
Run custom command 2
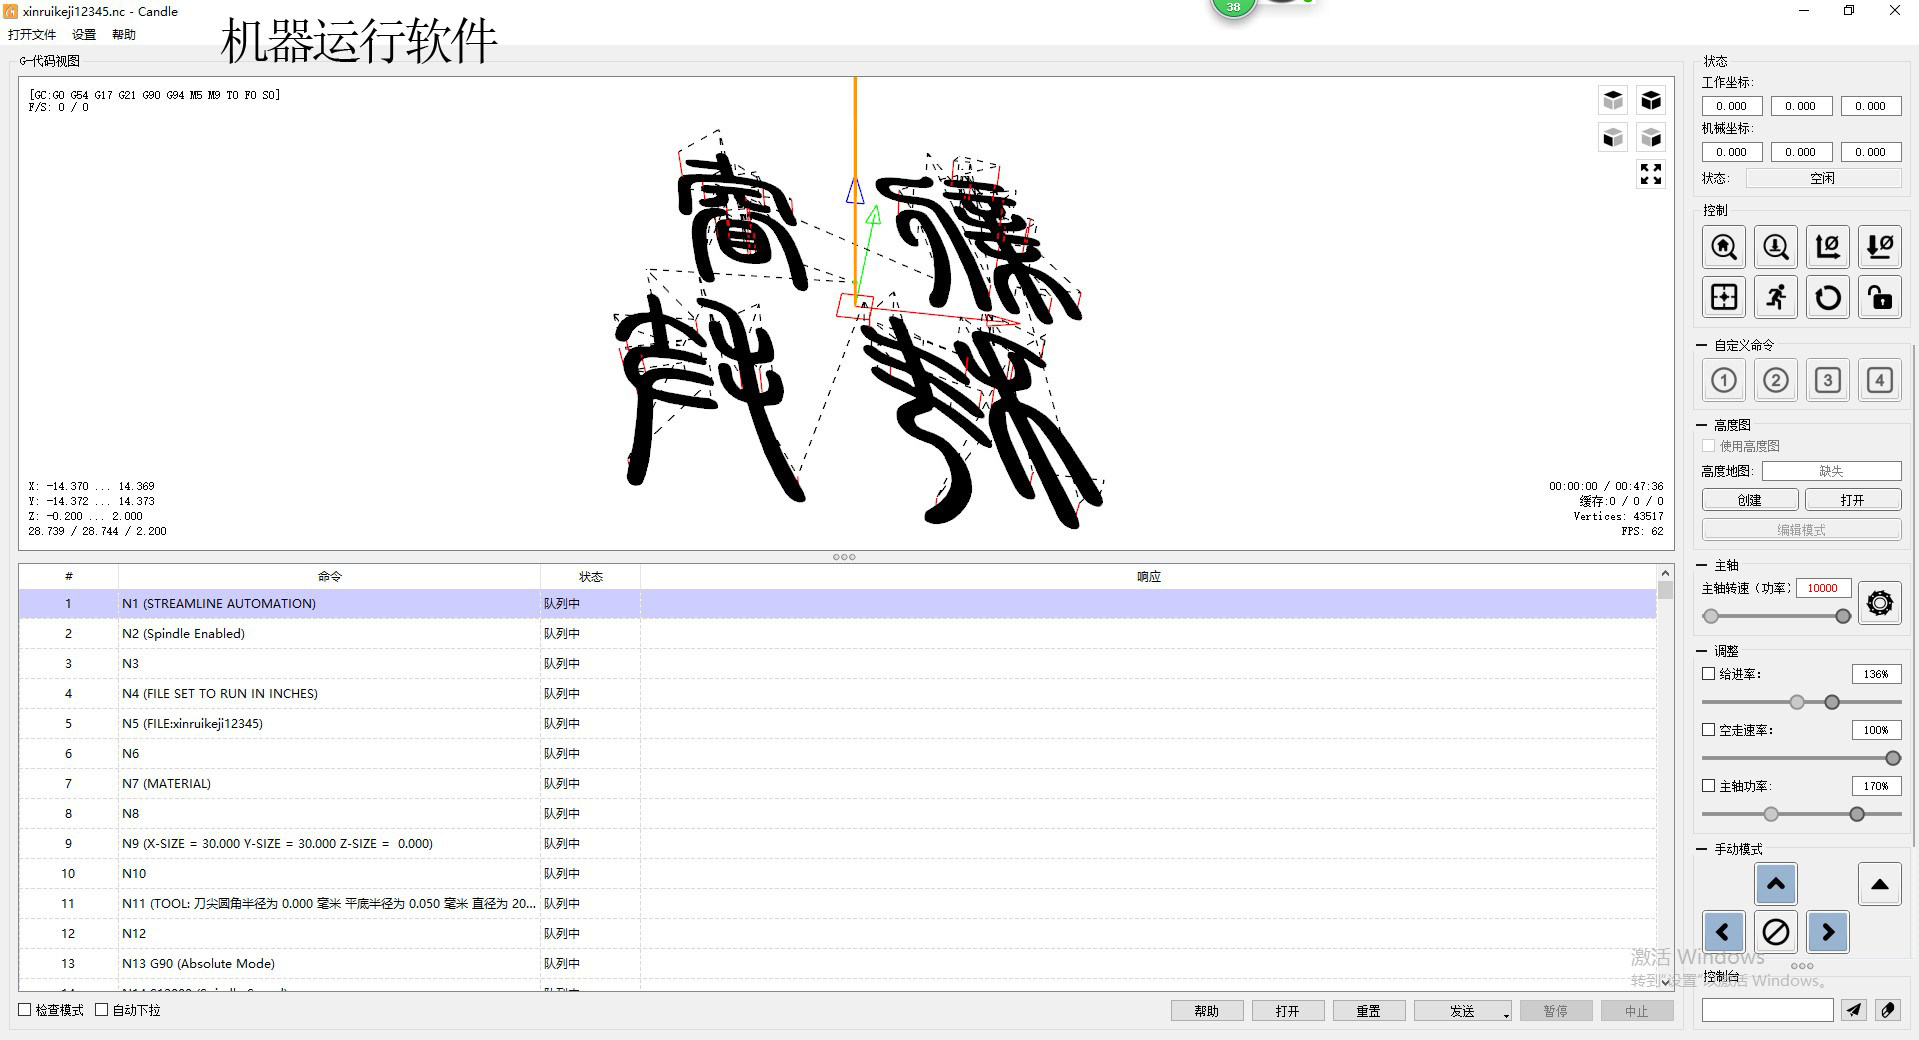1776,380
